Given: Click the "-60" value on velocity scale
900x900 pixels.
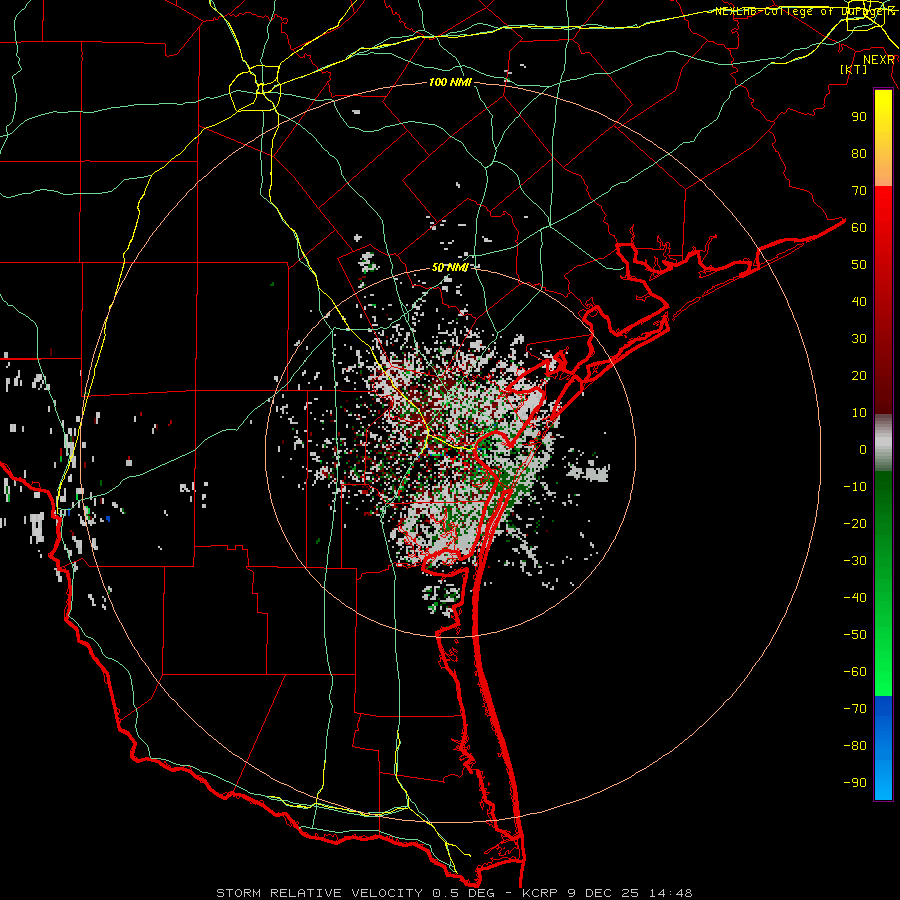Looking at the screenshot, I should pos(855,672).
